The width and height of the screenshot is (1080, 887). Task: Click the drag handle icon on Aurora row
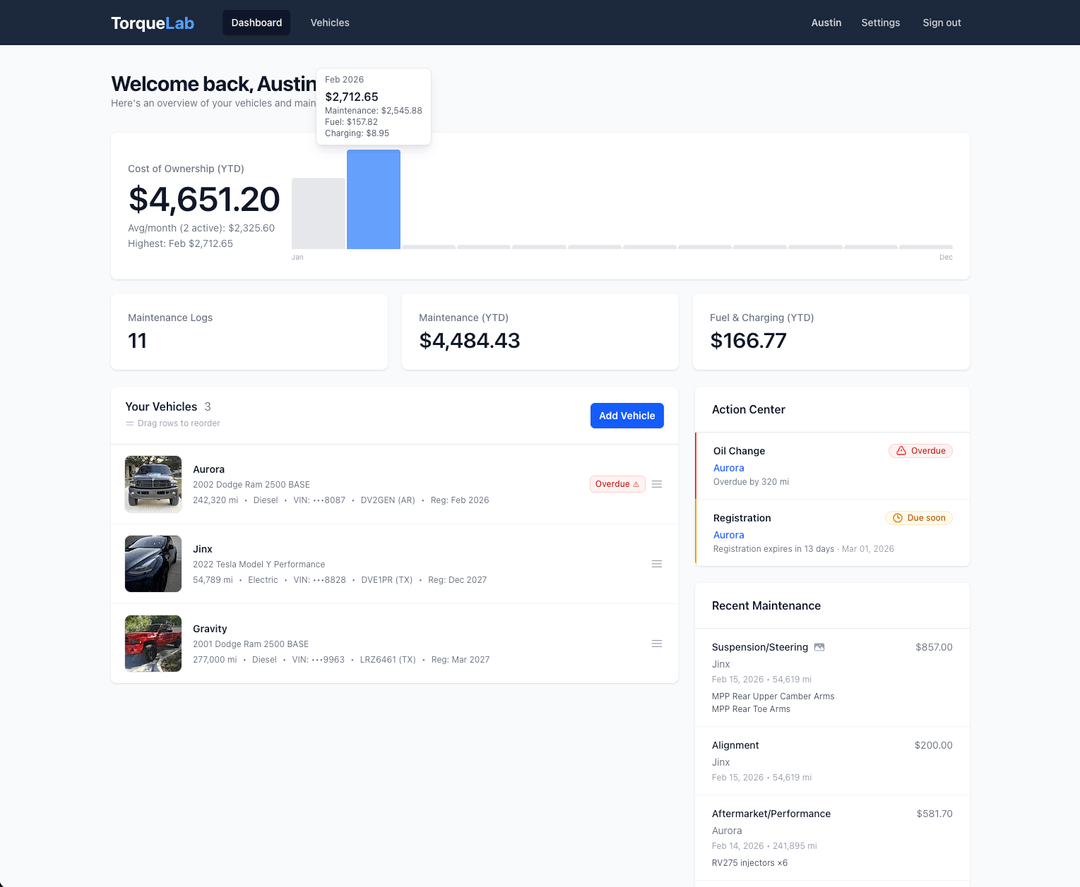657,484
